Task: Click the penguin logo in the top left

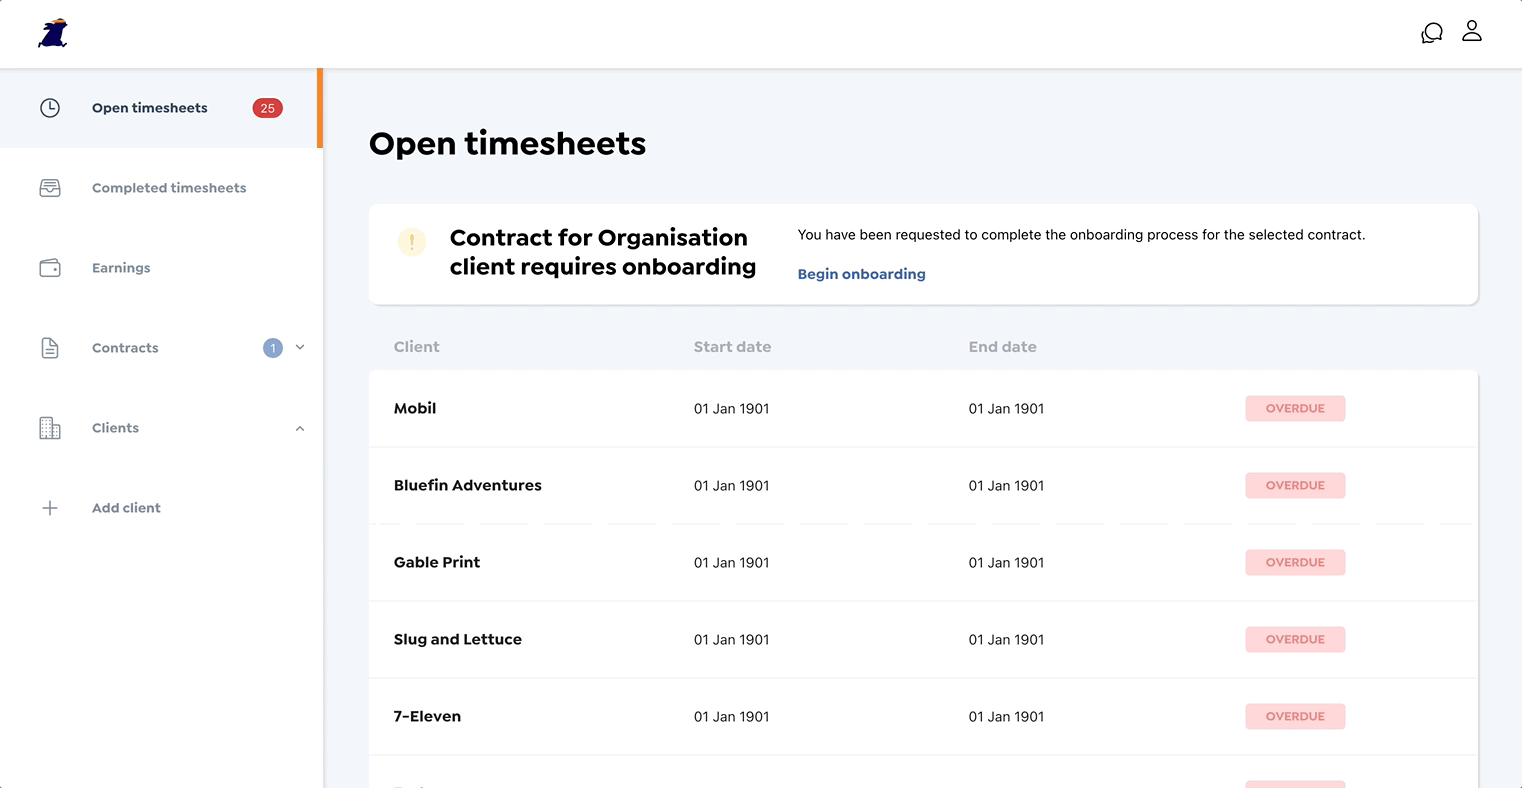Action: tap(52, 33)
